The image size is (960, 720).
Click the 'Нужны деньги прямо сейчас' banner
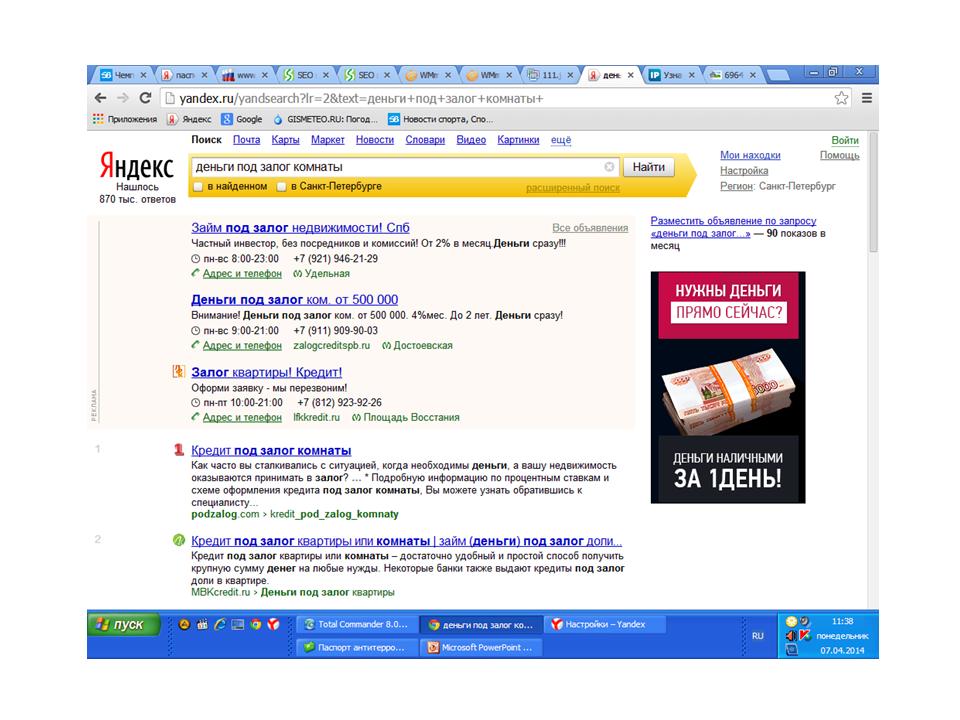[728, 387]
